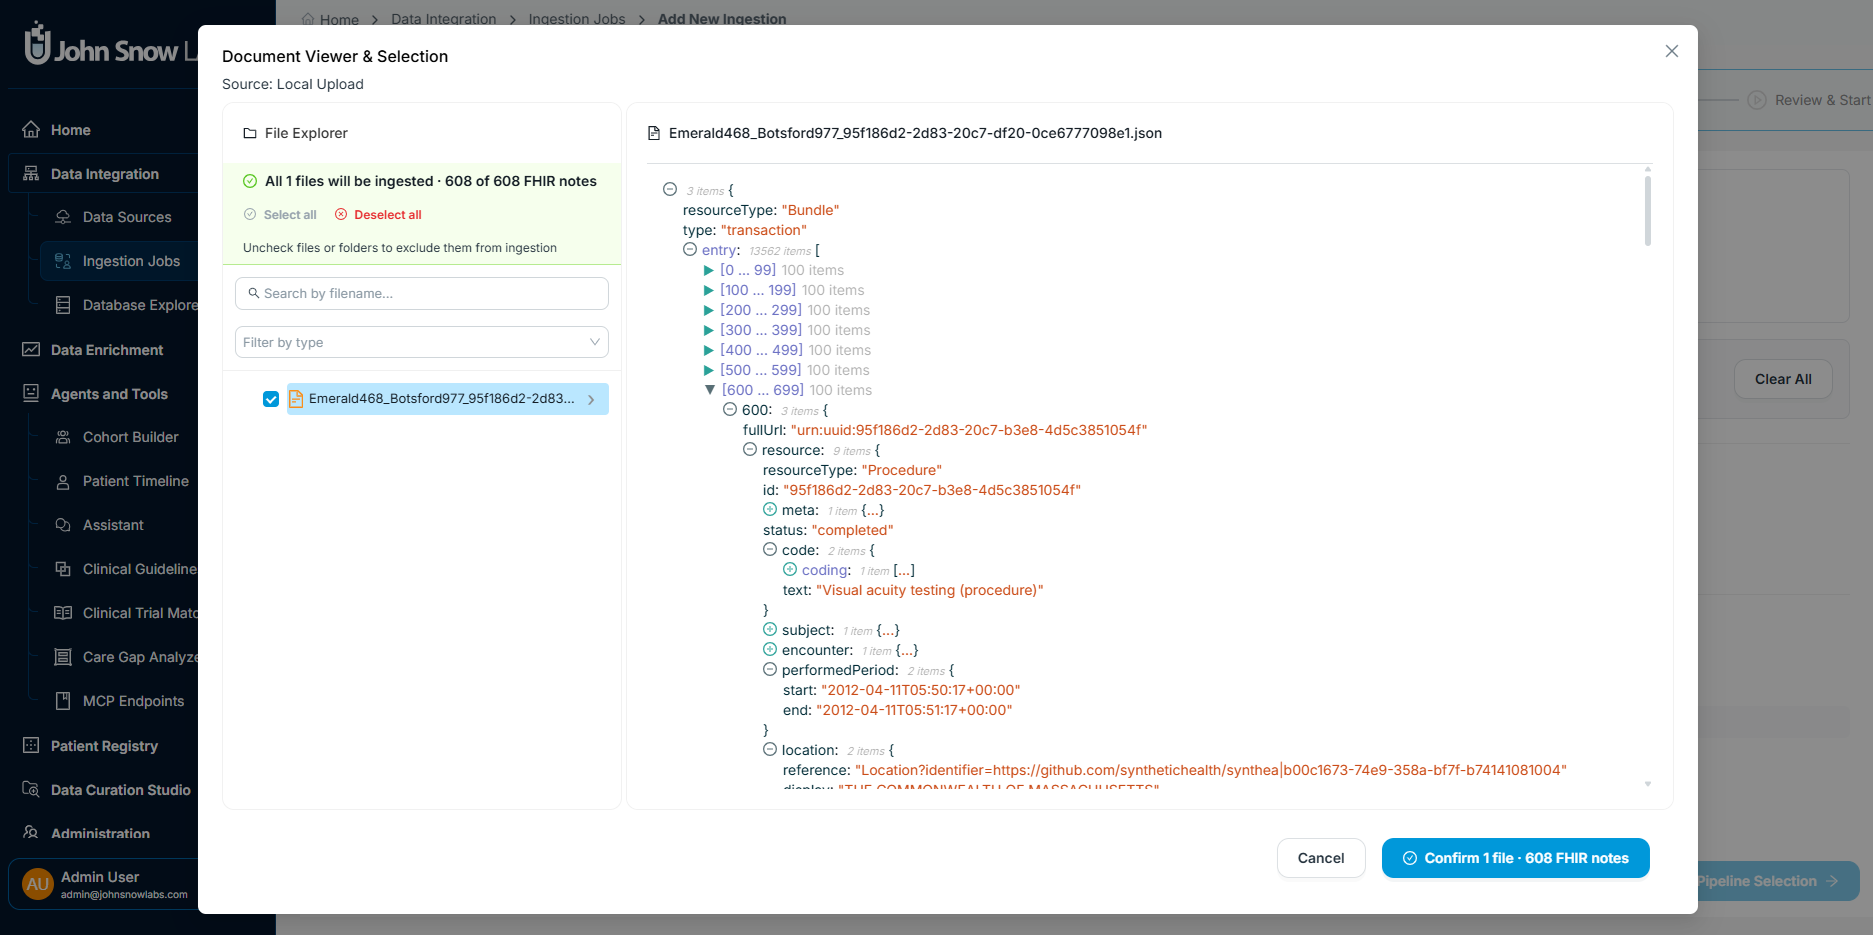Collapse entry 600 node

point(730,409)
